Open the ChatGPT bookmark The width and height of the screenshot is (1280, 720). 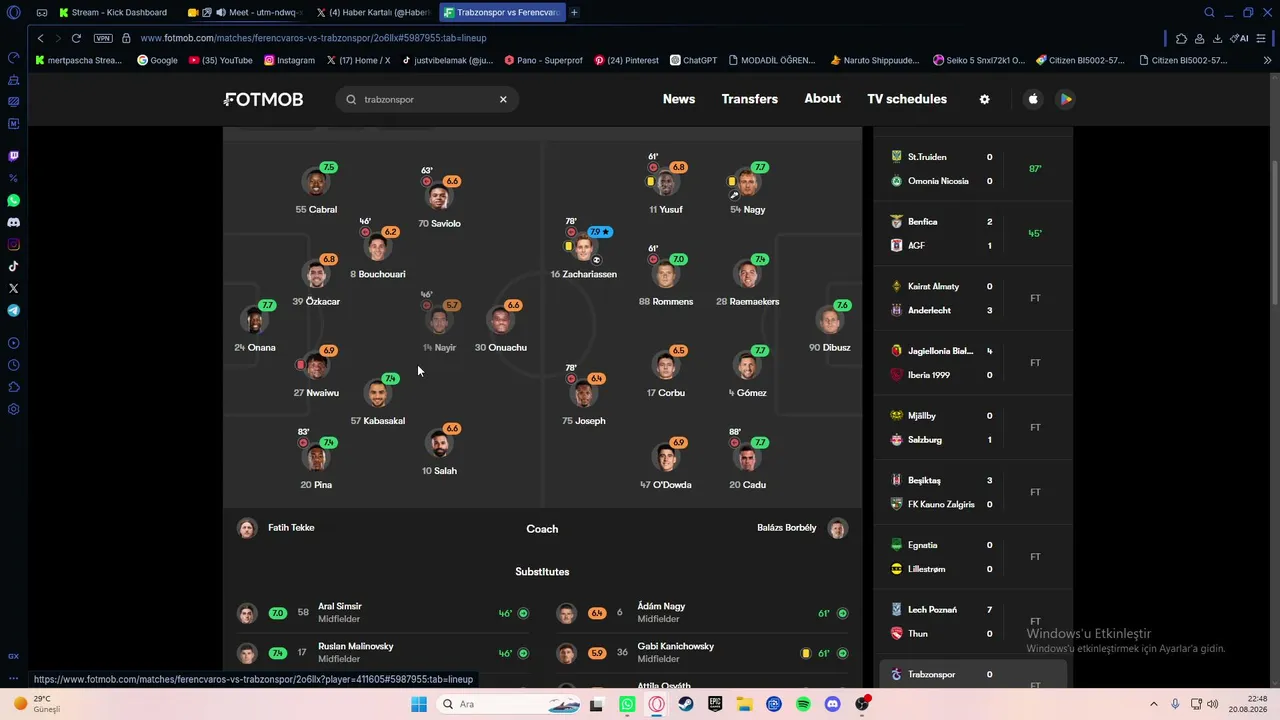coord(693,60)
